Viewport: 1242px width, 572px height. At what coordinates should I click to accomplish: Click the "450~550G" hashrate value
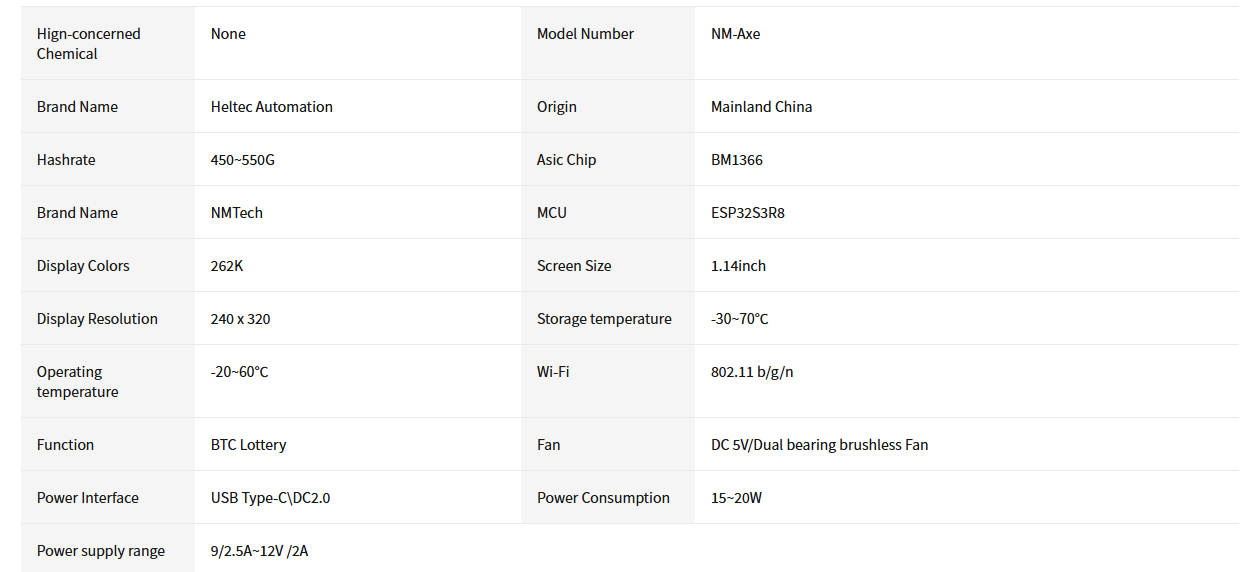coord(242,160)
